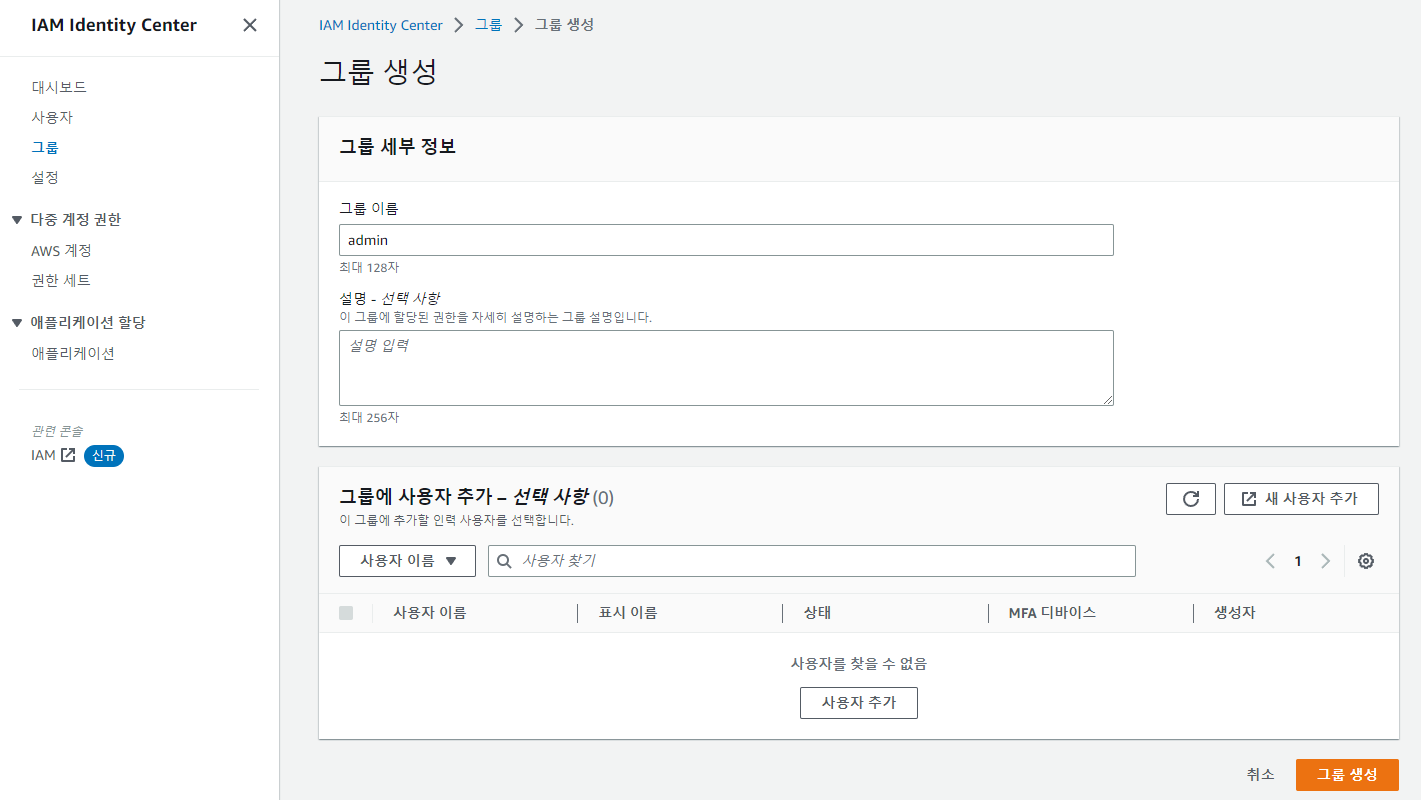
Task: Open 사용자 in the sidebar
Action: click(x=52, y=117)
